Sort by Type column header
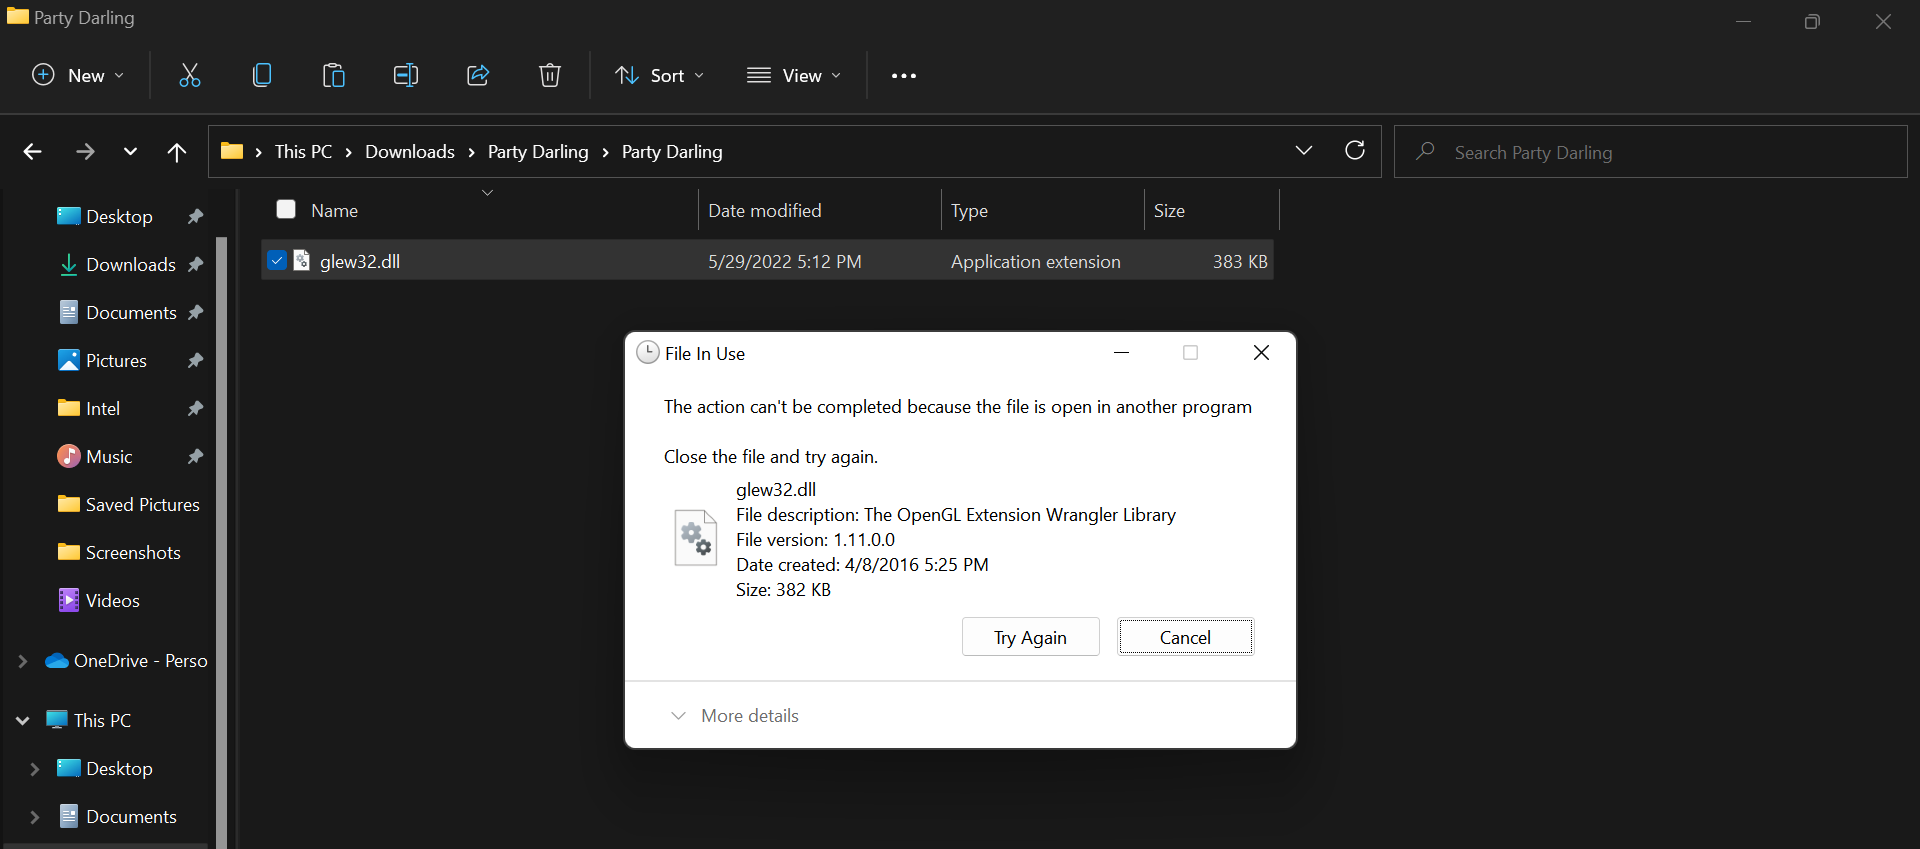 tap(969, 211)
